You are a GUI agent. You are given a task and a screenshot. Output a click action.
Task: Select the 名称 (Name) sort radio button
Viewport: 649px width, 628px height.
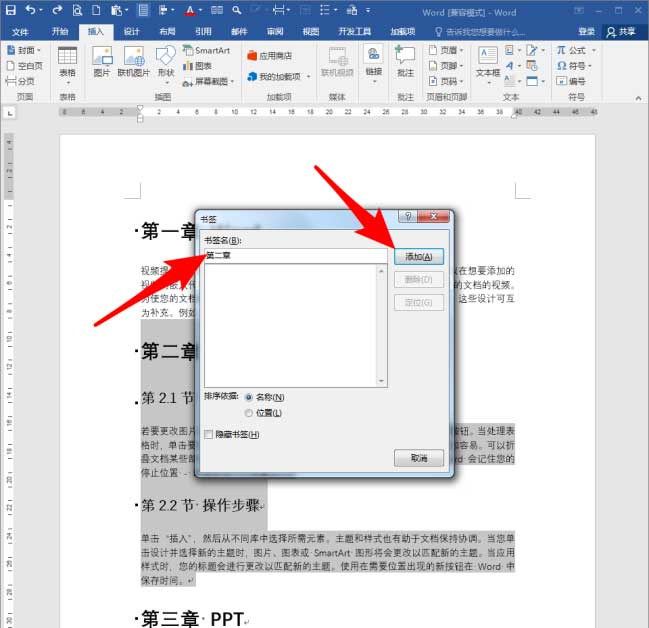coord(249,397)
